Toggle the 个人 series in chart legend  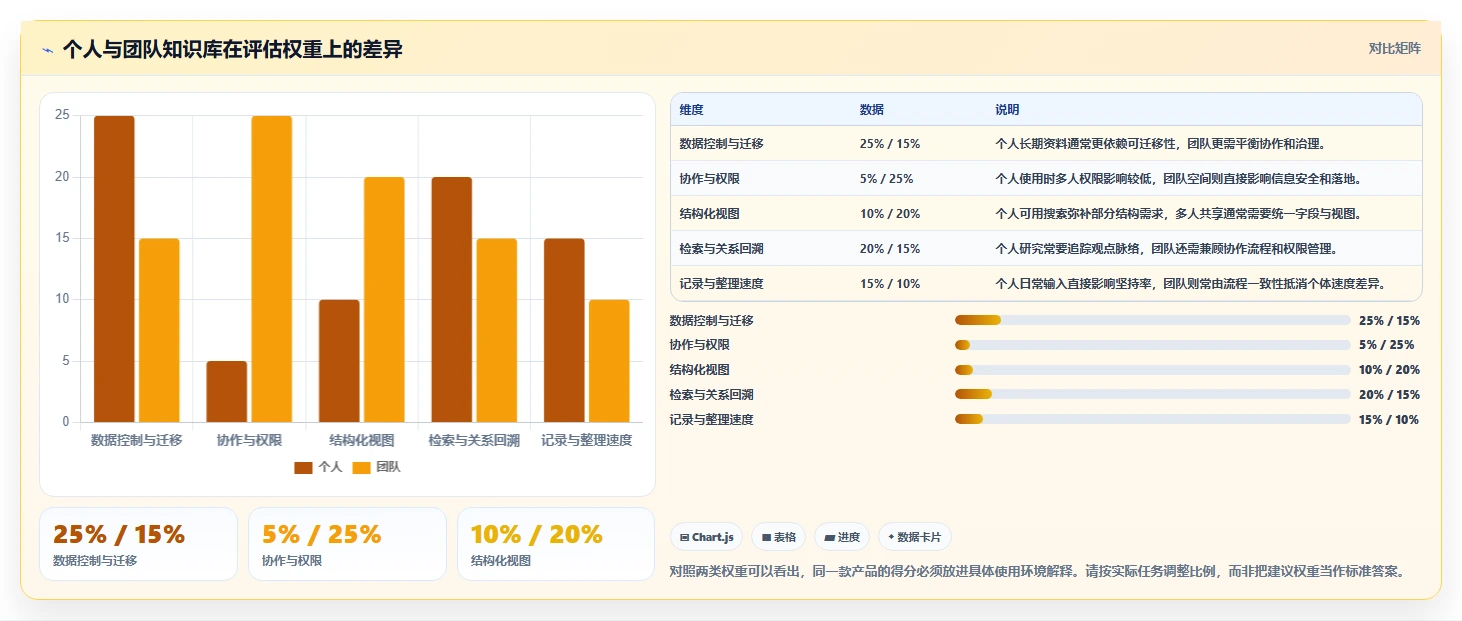coord(318,467)
